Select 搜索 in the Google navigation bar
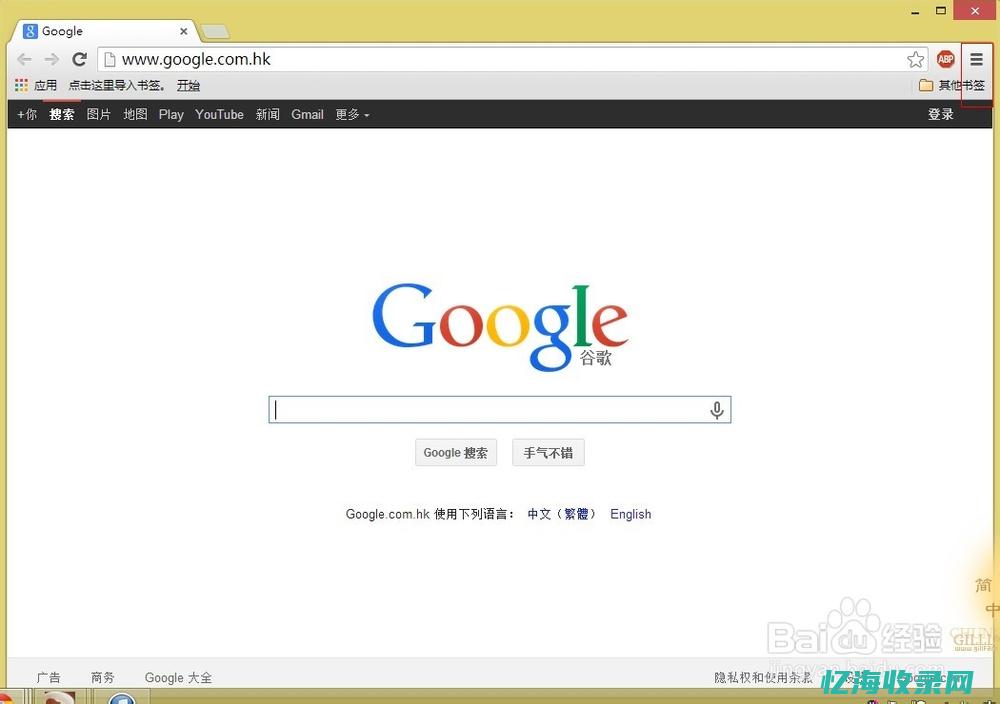The height and width of the screenshot is (704, 1000). (x=62, y=114)
